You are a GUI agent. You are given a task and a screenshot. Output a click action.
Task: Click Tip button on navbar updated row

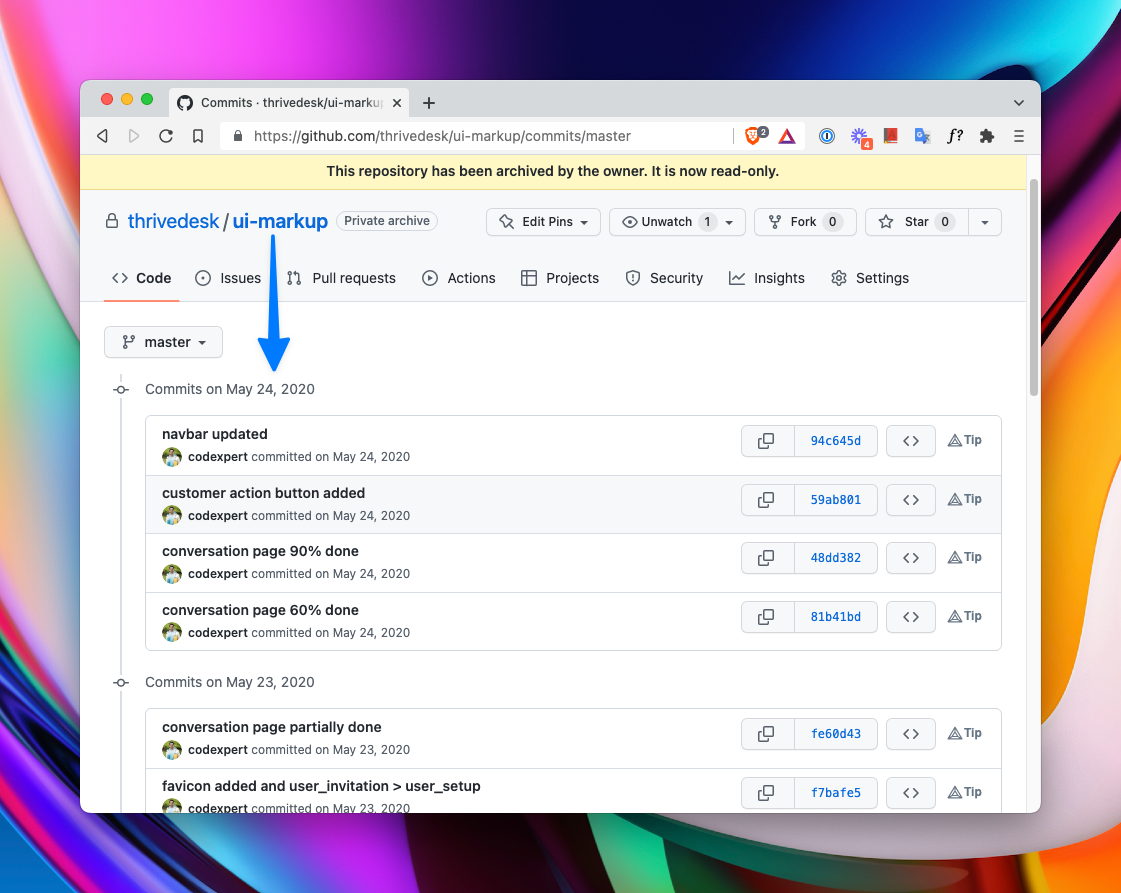(x=964, y=440)
